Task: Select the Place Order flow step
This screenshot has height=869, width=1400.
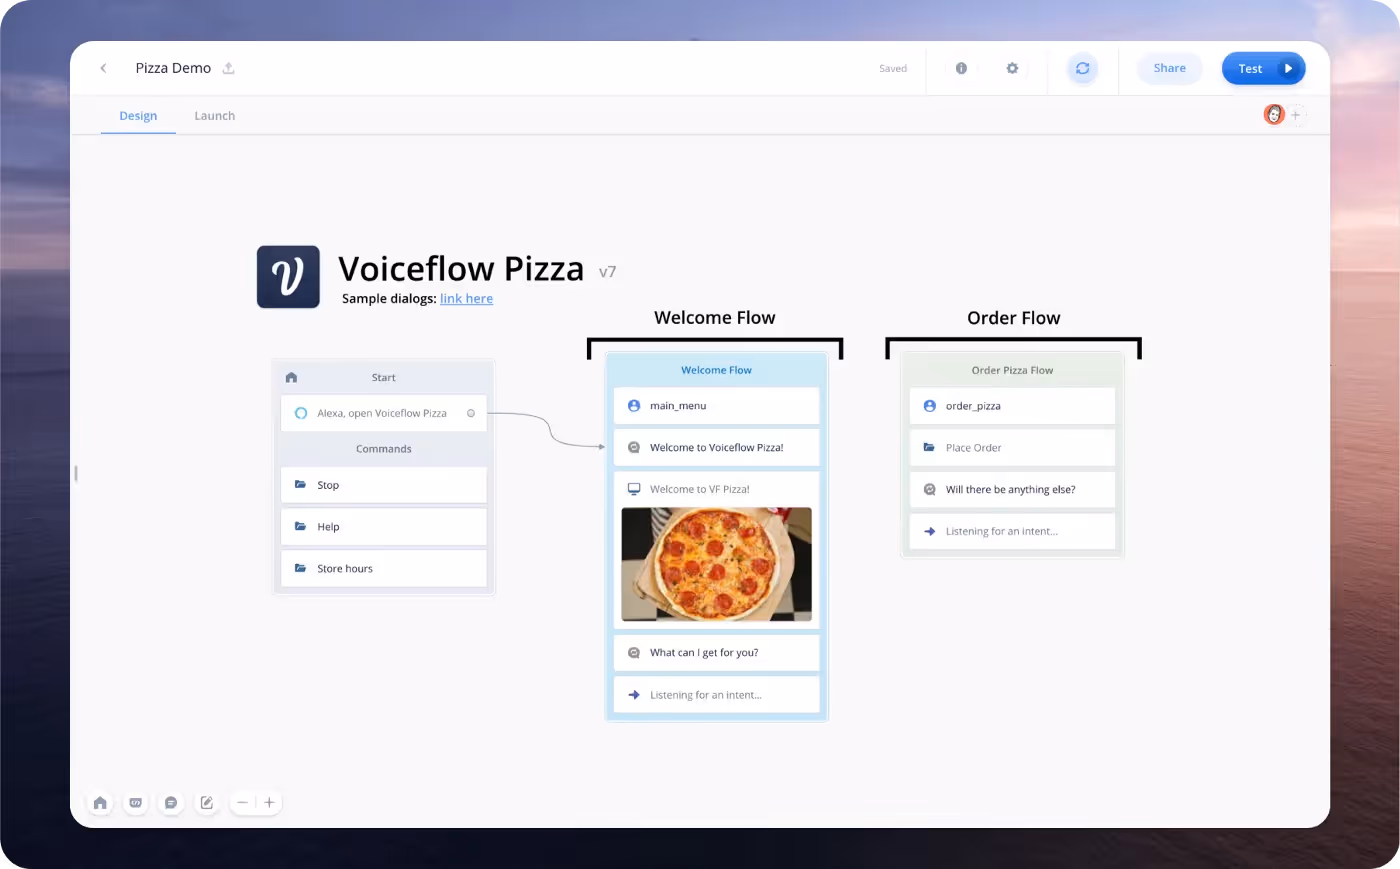Action: [1012, 448]
